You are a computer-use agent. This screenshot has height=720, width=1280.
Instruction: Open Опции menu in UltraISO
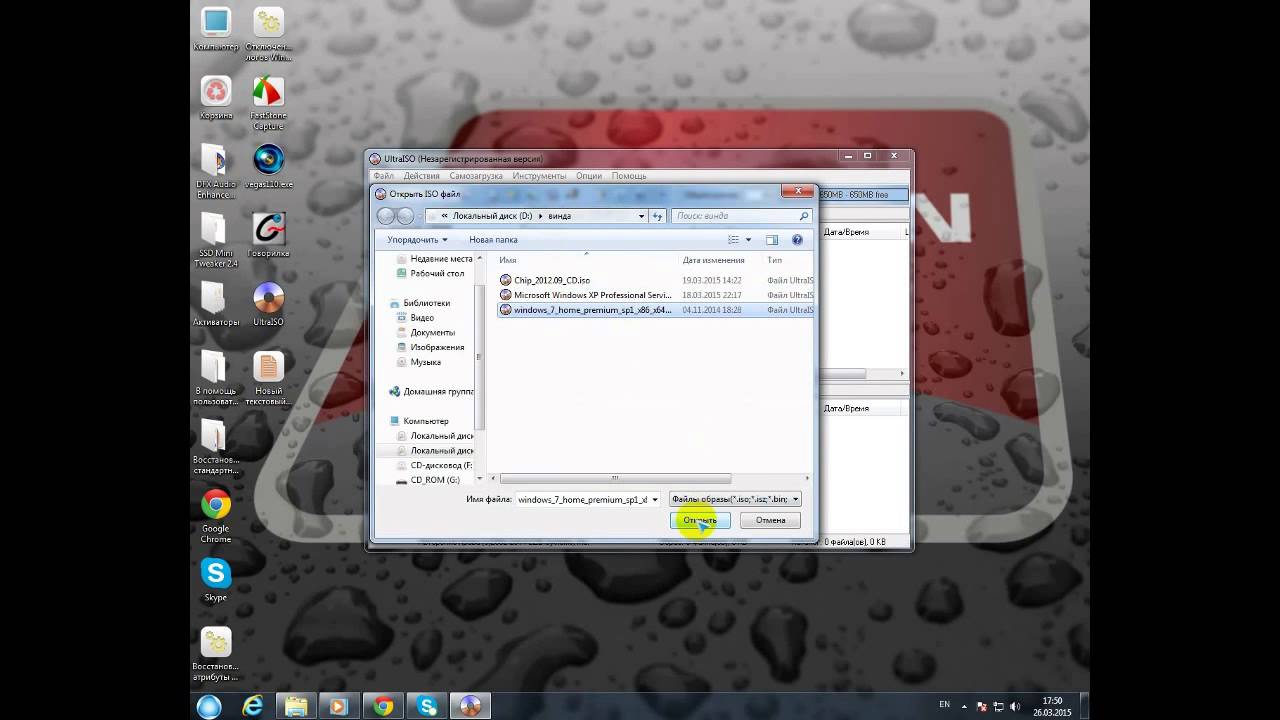coord(589,176)
